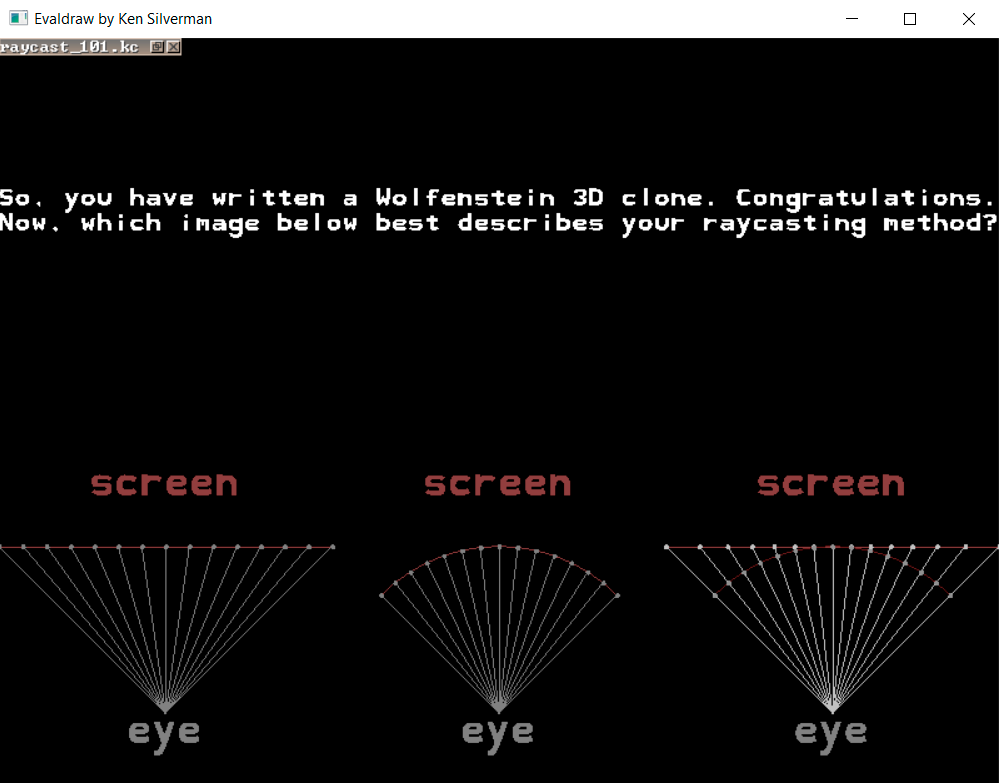Click the Evaldraw by Ken Silverman window title
This screenshot has height=783, width=999.
coord(123,19)
